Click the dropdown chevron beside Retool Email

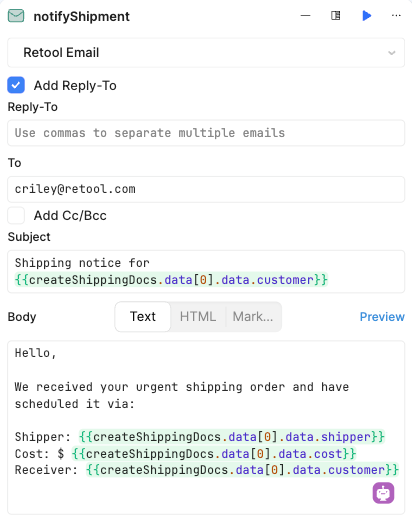[x=392, y=53]
